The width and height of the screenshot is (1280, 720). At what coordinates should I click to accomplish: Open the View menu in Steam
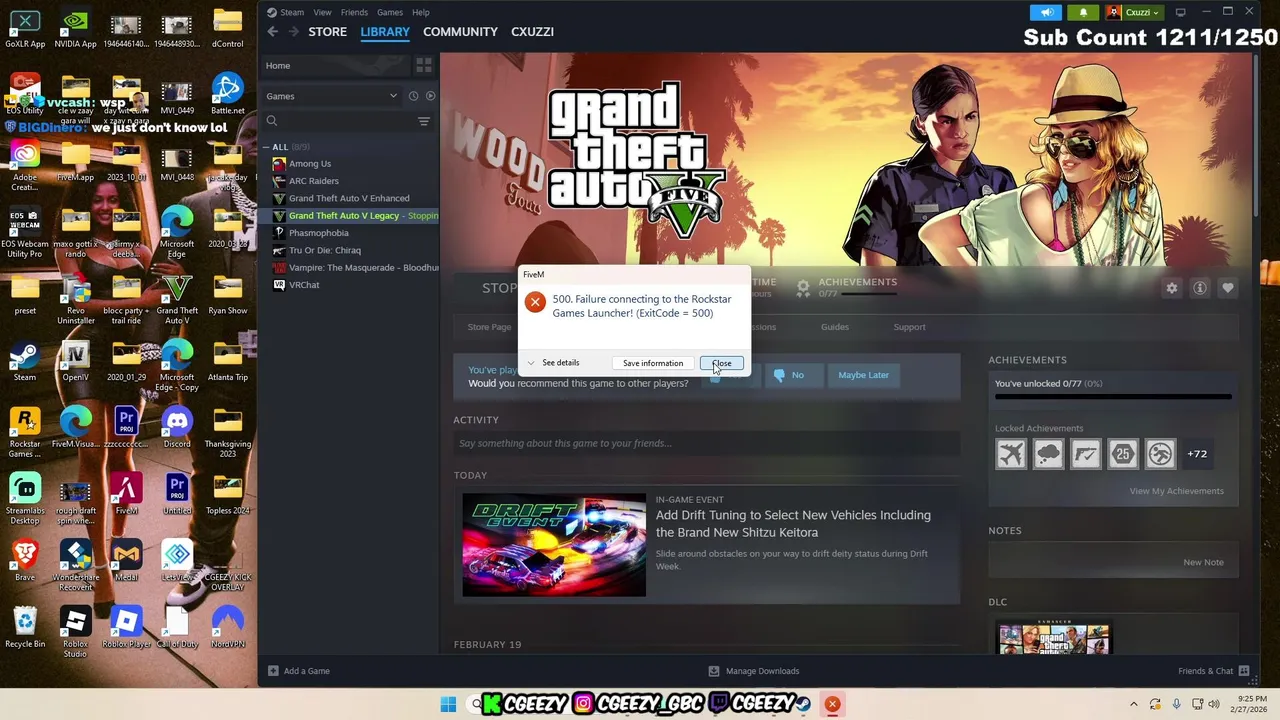point(322,12)
